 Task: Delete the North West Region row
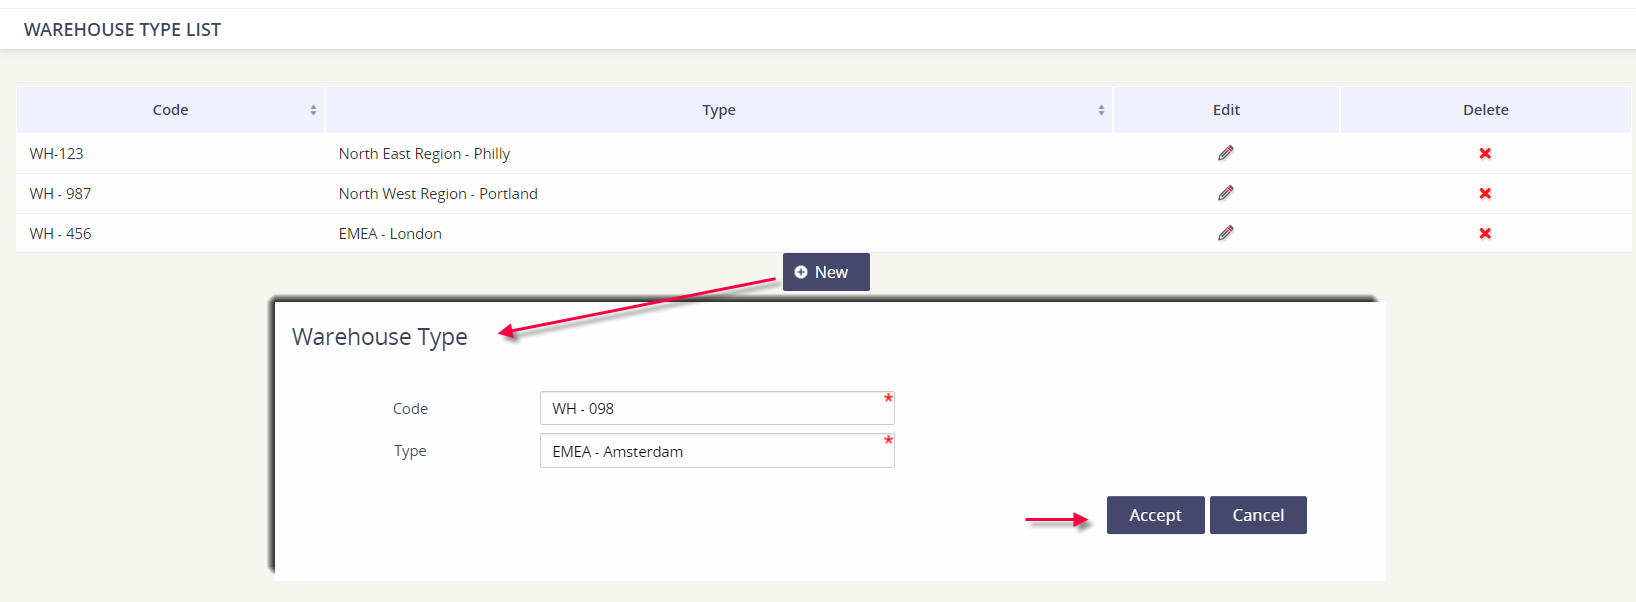(x=1485, y=193)
